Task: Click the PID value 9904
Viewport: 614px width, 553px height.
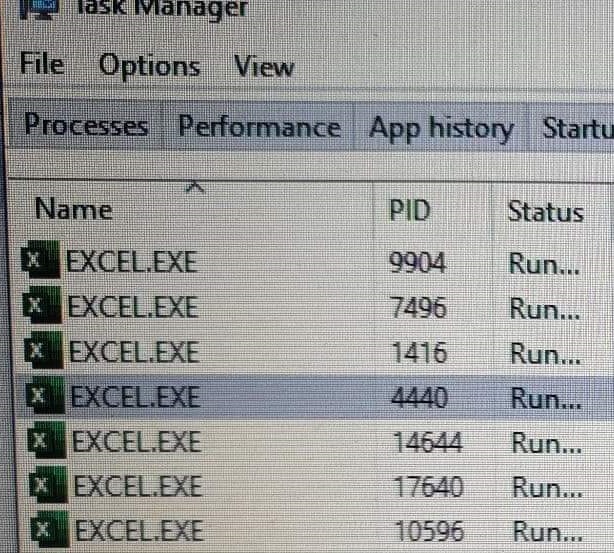Action: pos(417,262)
